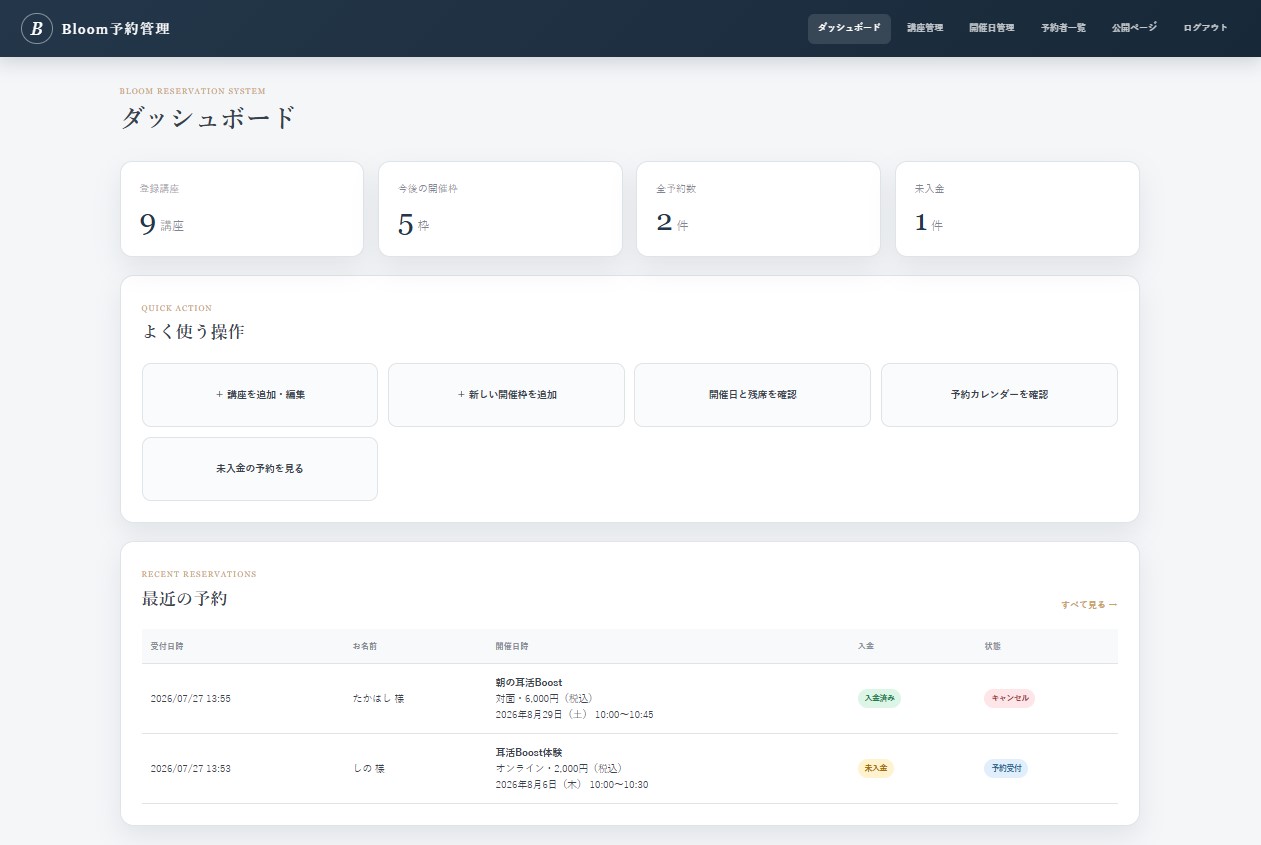This screenshot has width=1261, height=845.
Task: Click the timestamp 2026/07/27 13:55
Action: point(190,698)
